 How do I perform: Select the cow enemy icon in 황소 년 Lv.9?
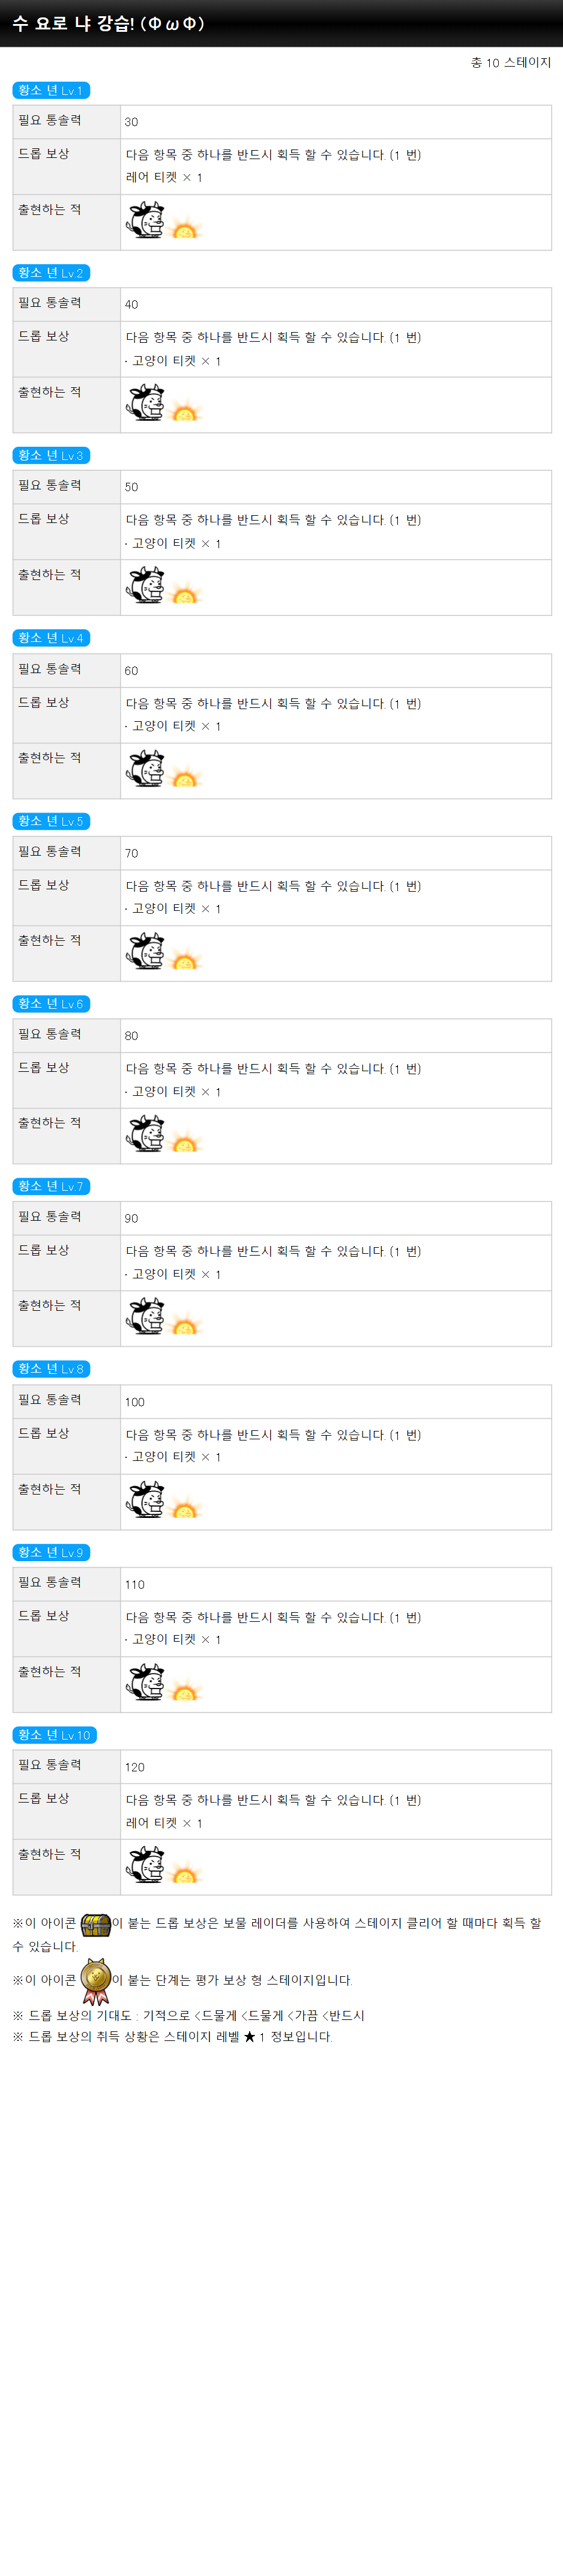coord(146,1681)
